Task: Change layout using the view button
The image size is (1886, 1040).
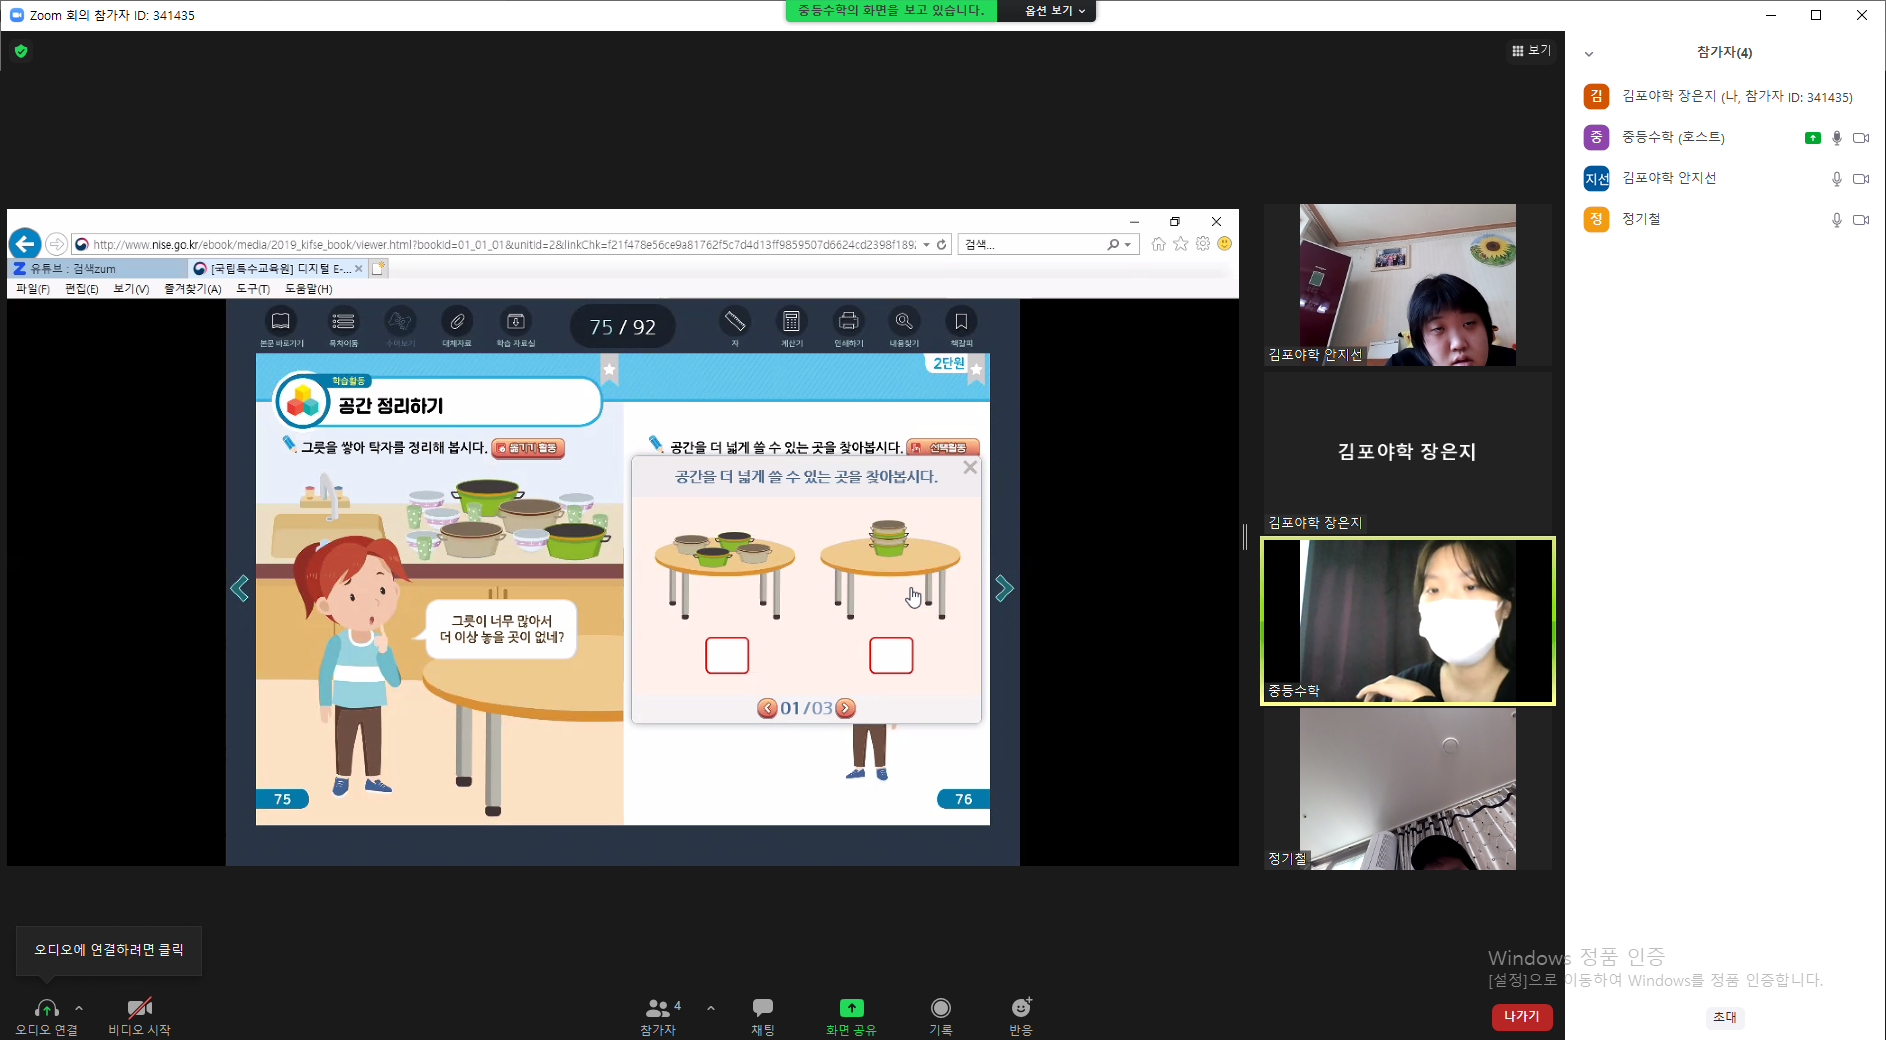Action: click(x=1531, y=50)
